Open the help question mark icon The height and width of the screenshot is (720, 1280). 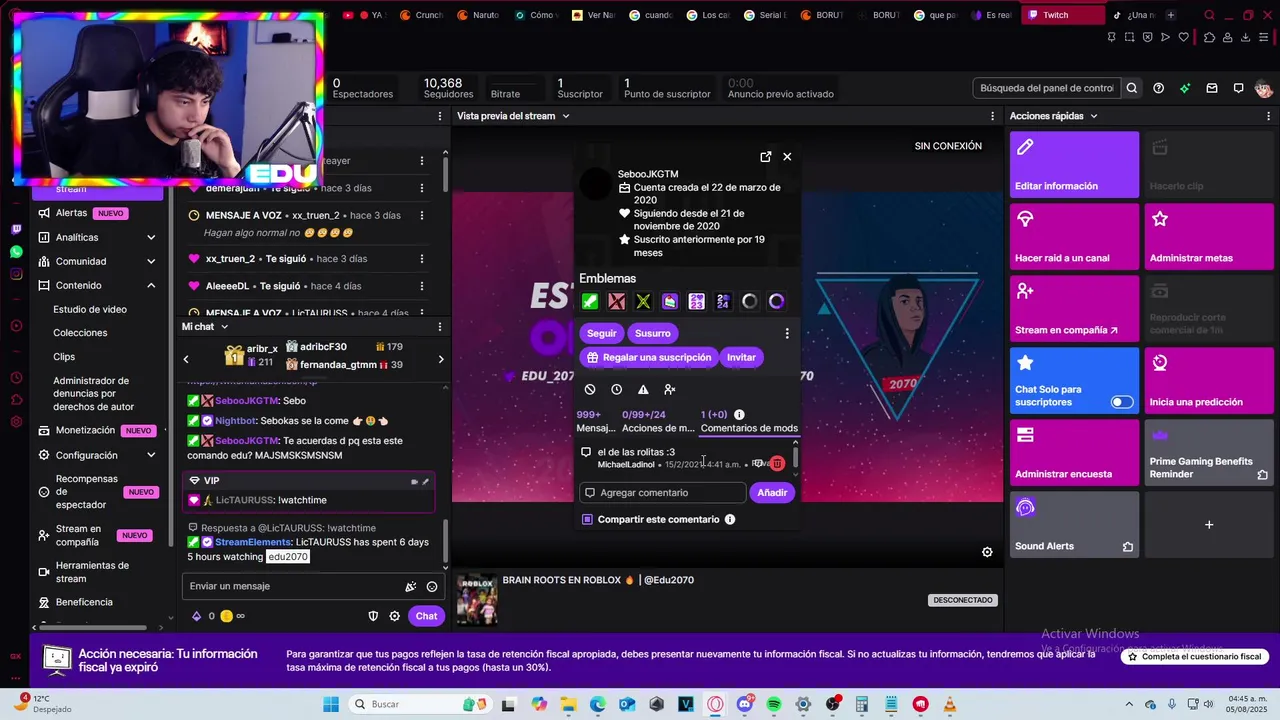(1158, 88)
